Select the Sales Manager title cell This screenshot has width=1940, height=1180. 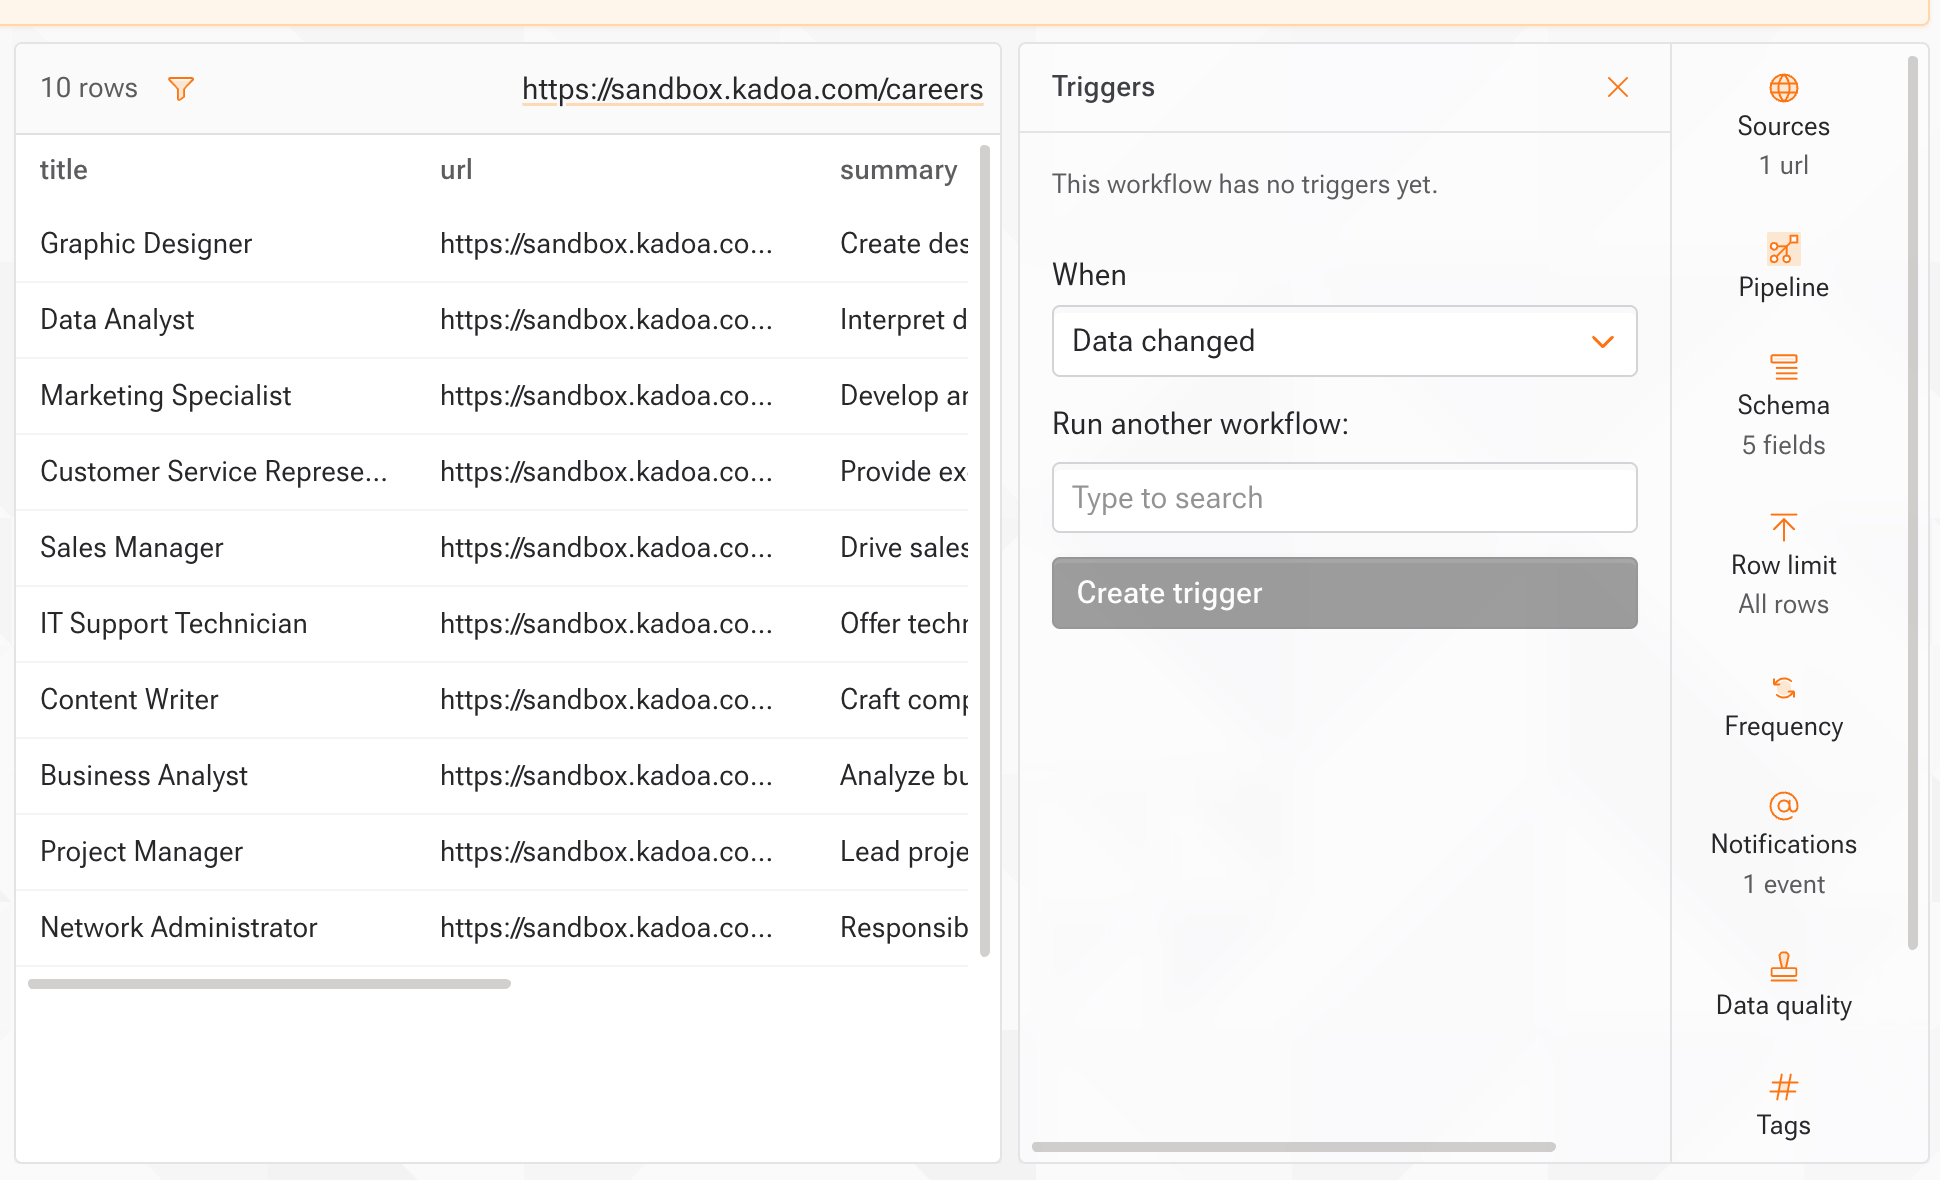click(131, 548)
